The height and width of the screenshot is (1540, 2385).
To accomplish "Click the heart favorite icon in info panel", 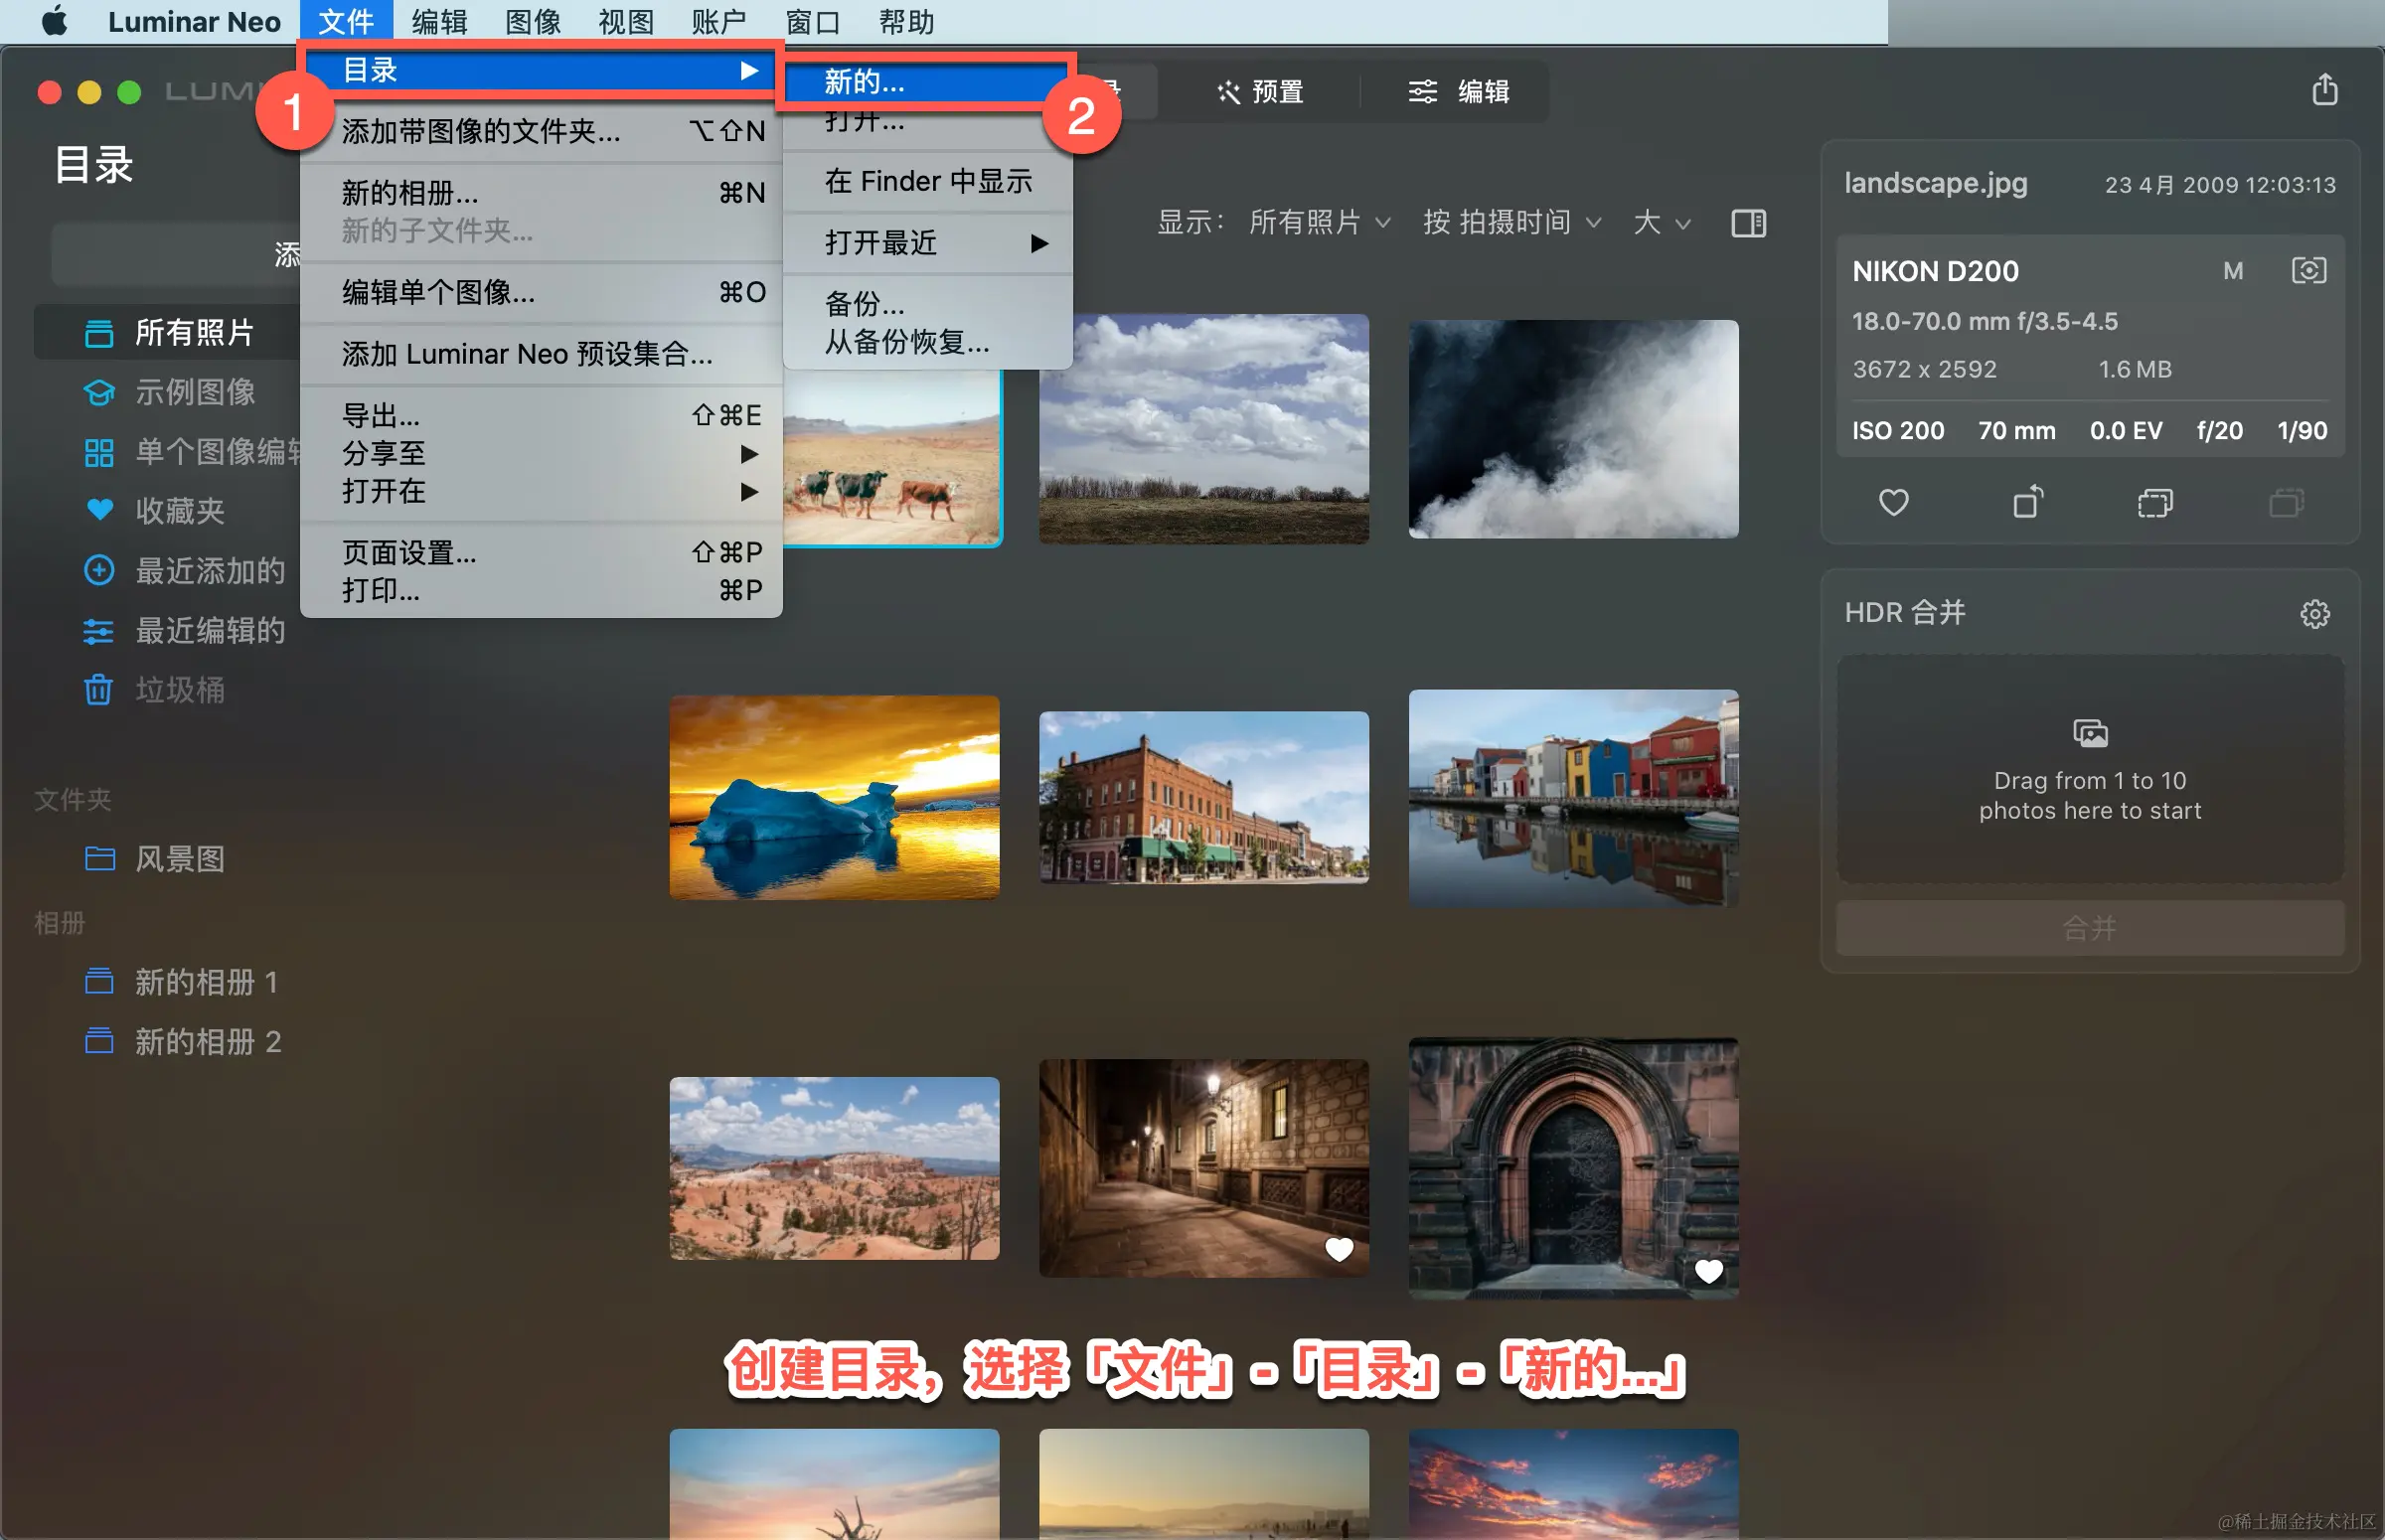I will pyautogui.click(x=1893, y=502).
